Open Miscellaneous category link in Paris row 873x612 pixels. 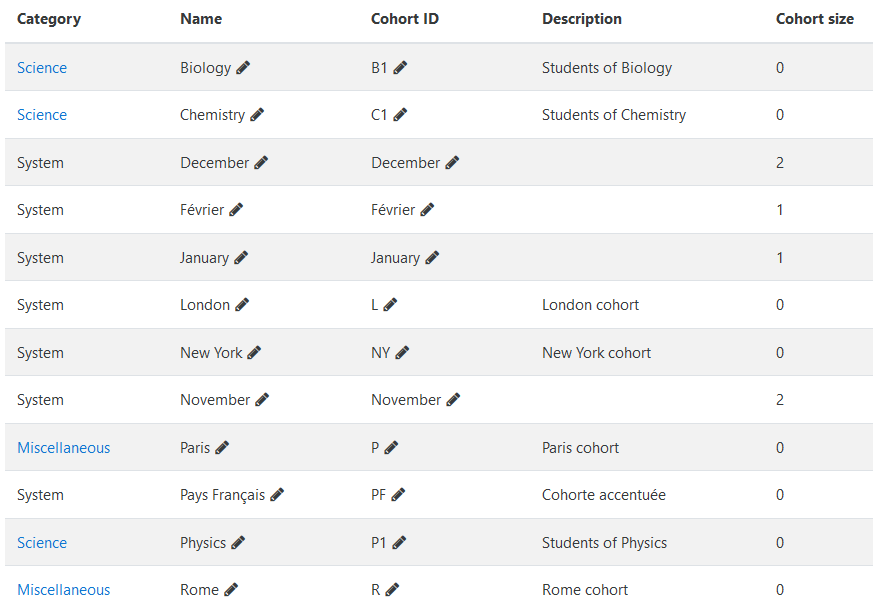(x=63, y=448)
